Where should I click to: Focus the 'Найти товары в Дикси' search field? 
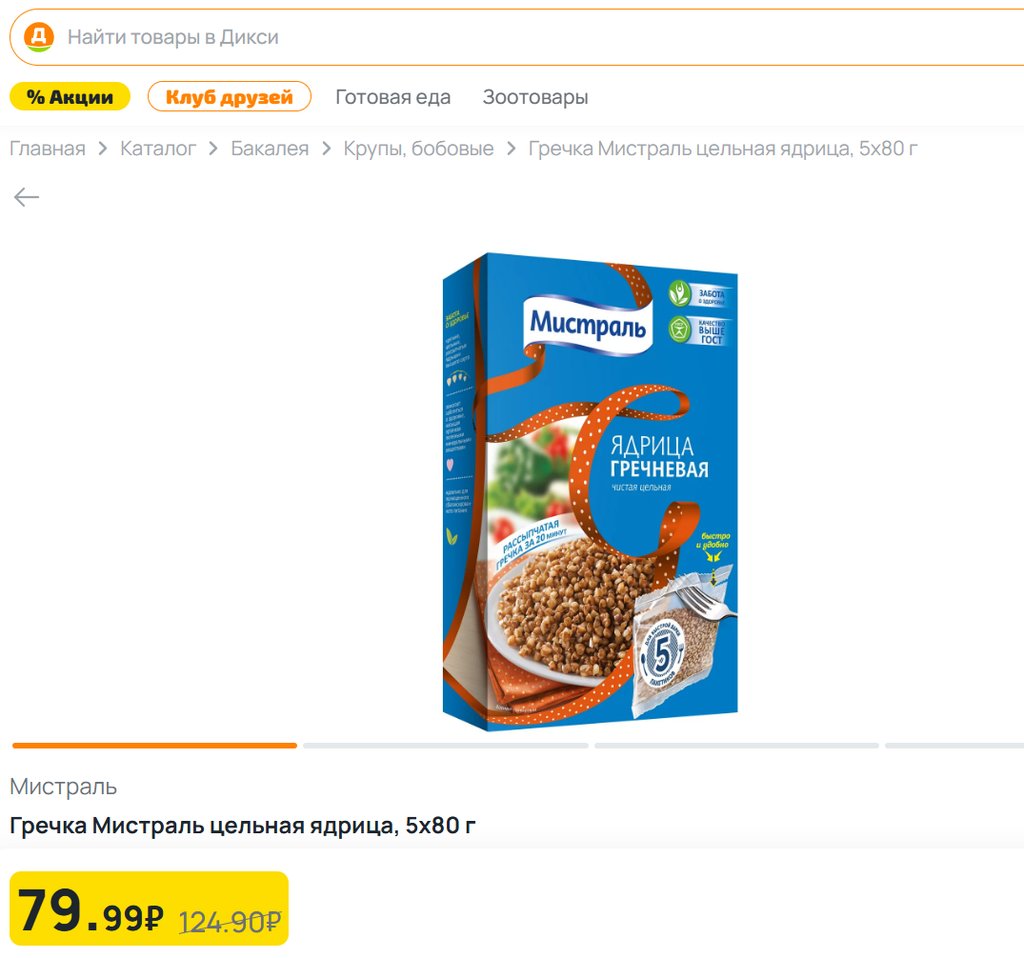click(x=500, y=37)
